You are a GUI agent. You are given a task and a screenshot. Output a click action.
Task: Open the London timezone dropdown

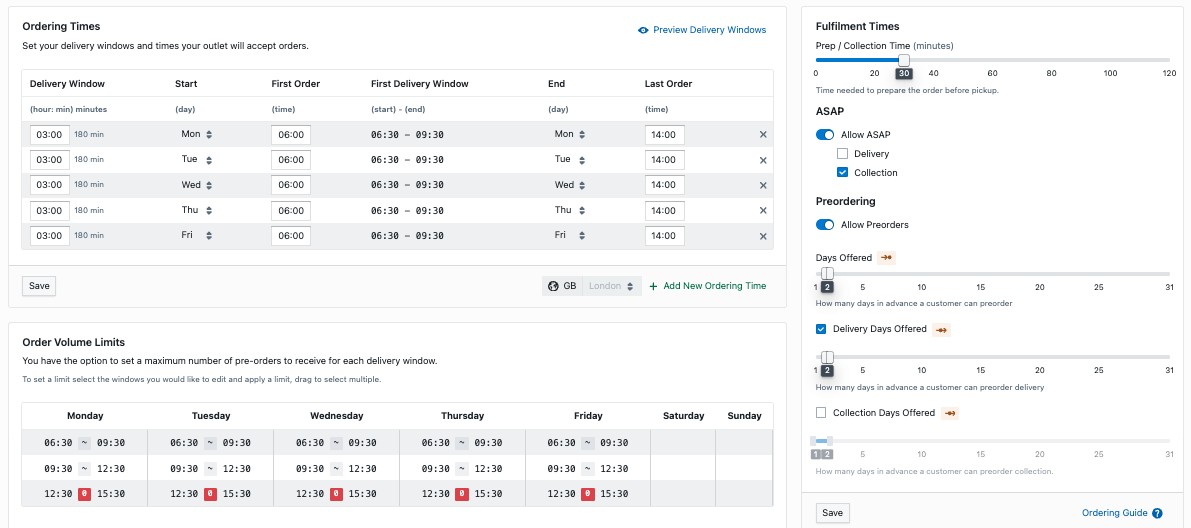(611, 286)
